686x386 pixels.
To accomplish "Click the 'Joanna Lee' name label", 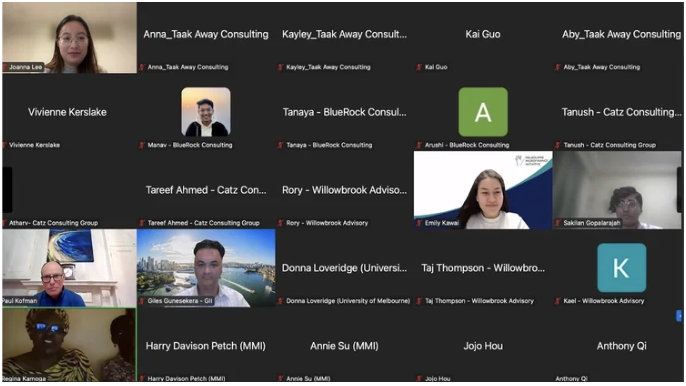I will [x=25, y=67].
